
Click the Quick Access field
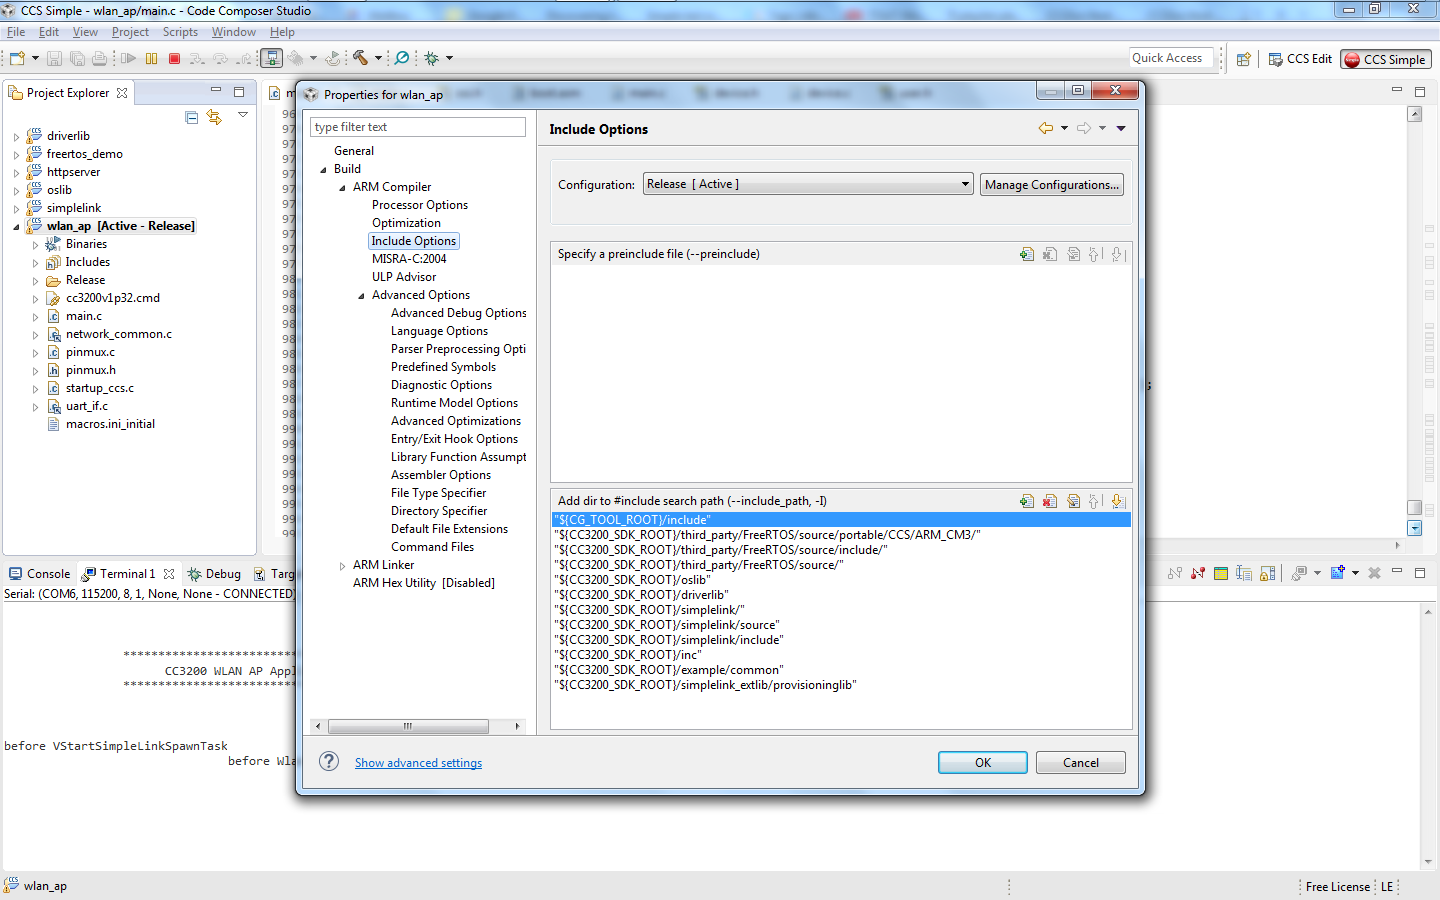click(1171, 58)
